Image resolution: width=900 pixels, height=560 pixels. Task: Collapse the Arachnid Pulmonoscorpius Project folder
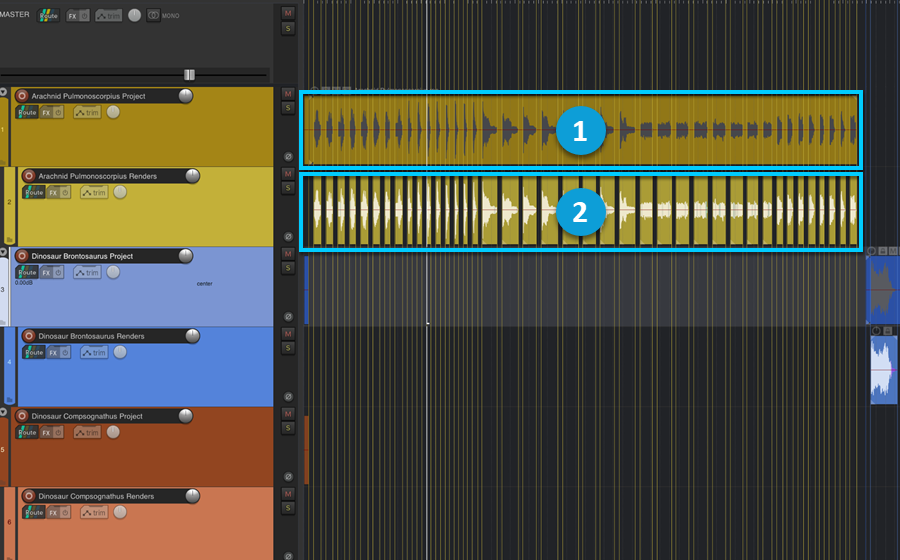point(3,92)
